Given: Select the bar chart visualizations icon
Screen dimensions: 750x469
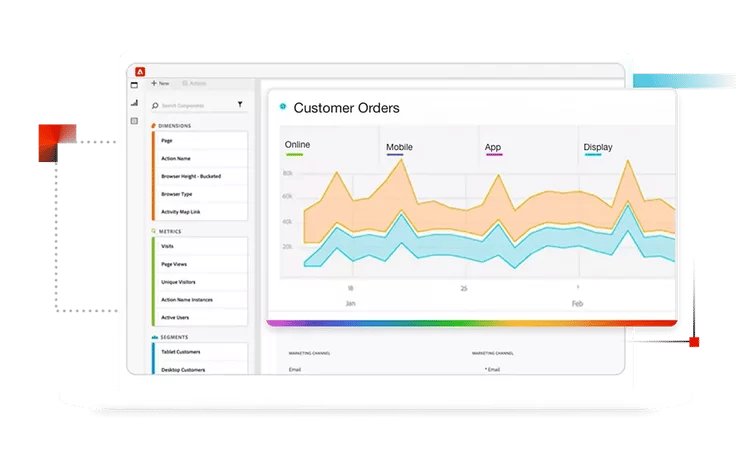Looking at the screenshot, I should (134, 103).
